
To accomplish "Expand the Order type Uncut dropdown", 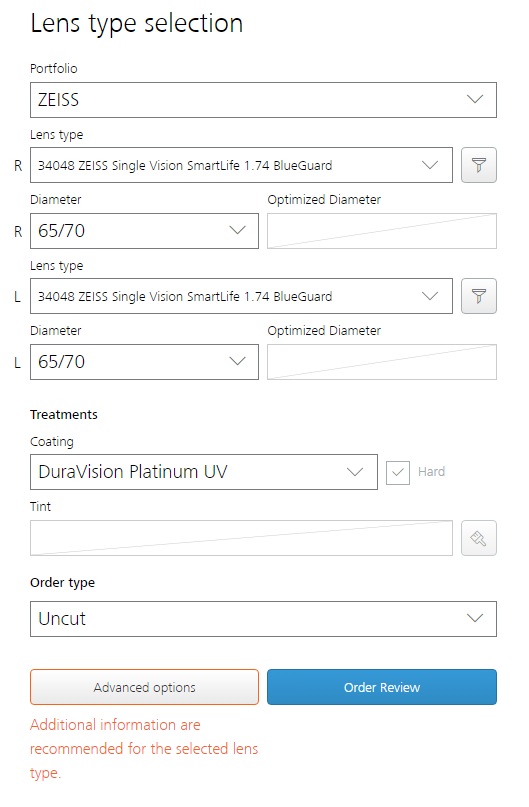I will click(263, 619).
